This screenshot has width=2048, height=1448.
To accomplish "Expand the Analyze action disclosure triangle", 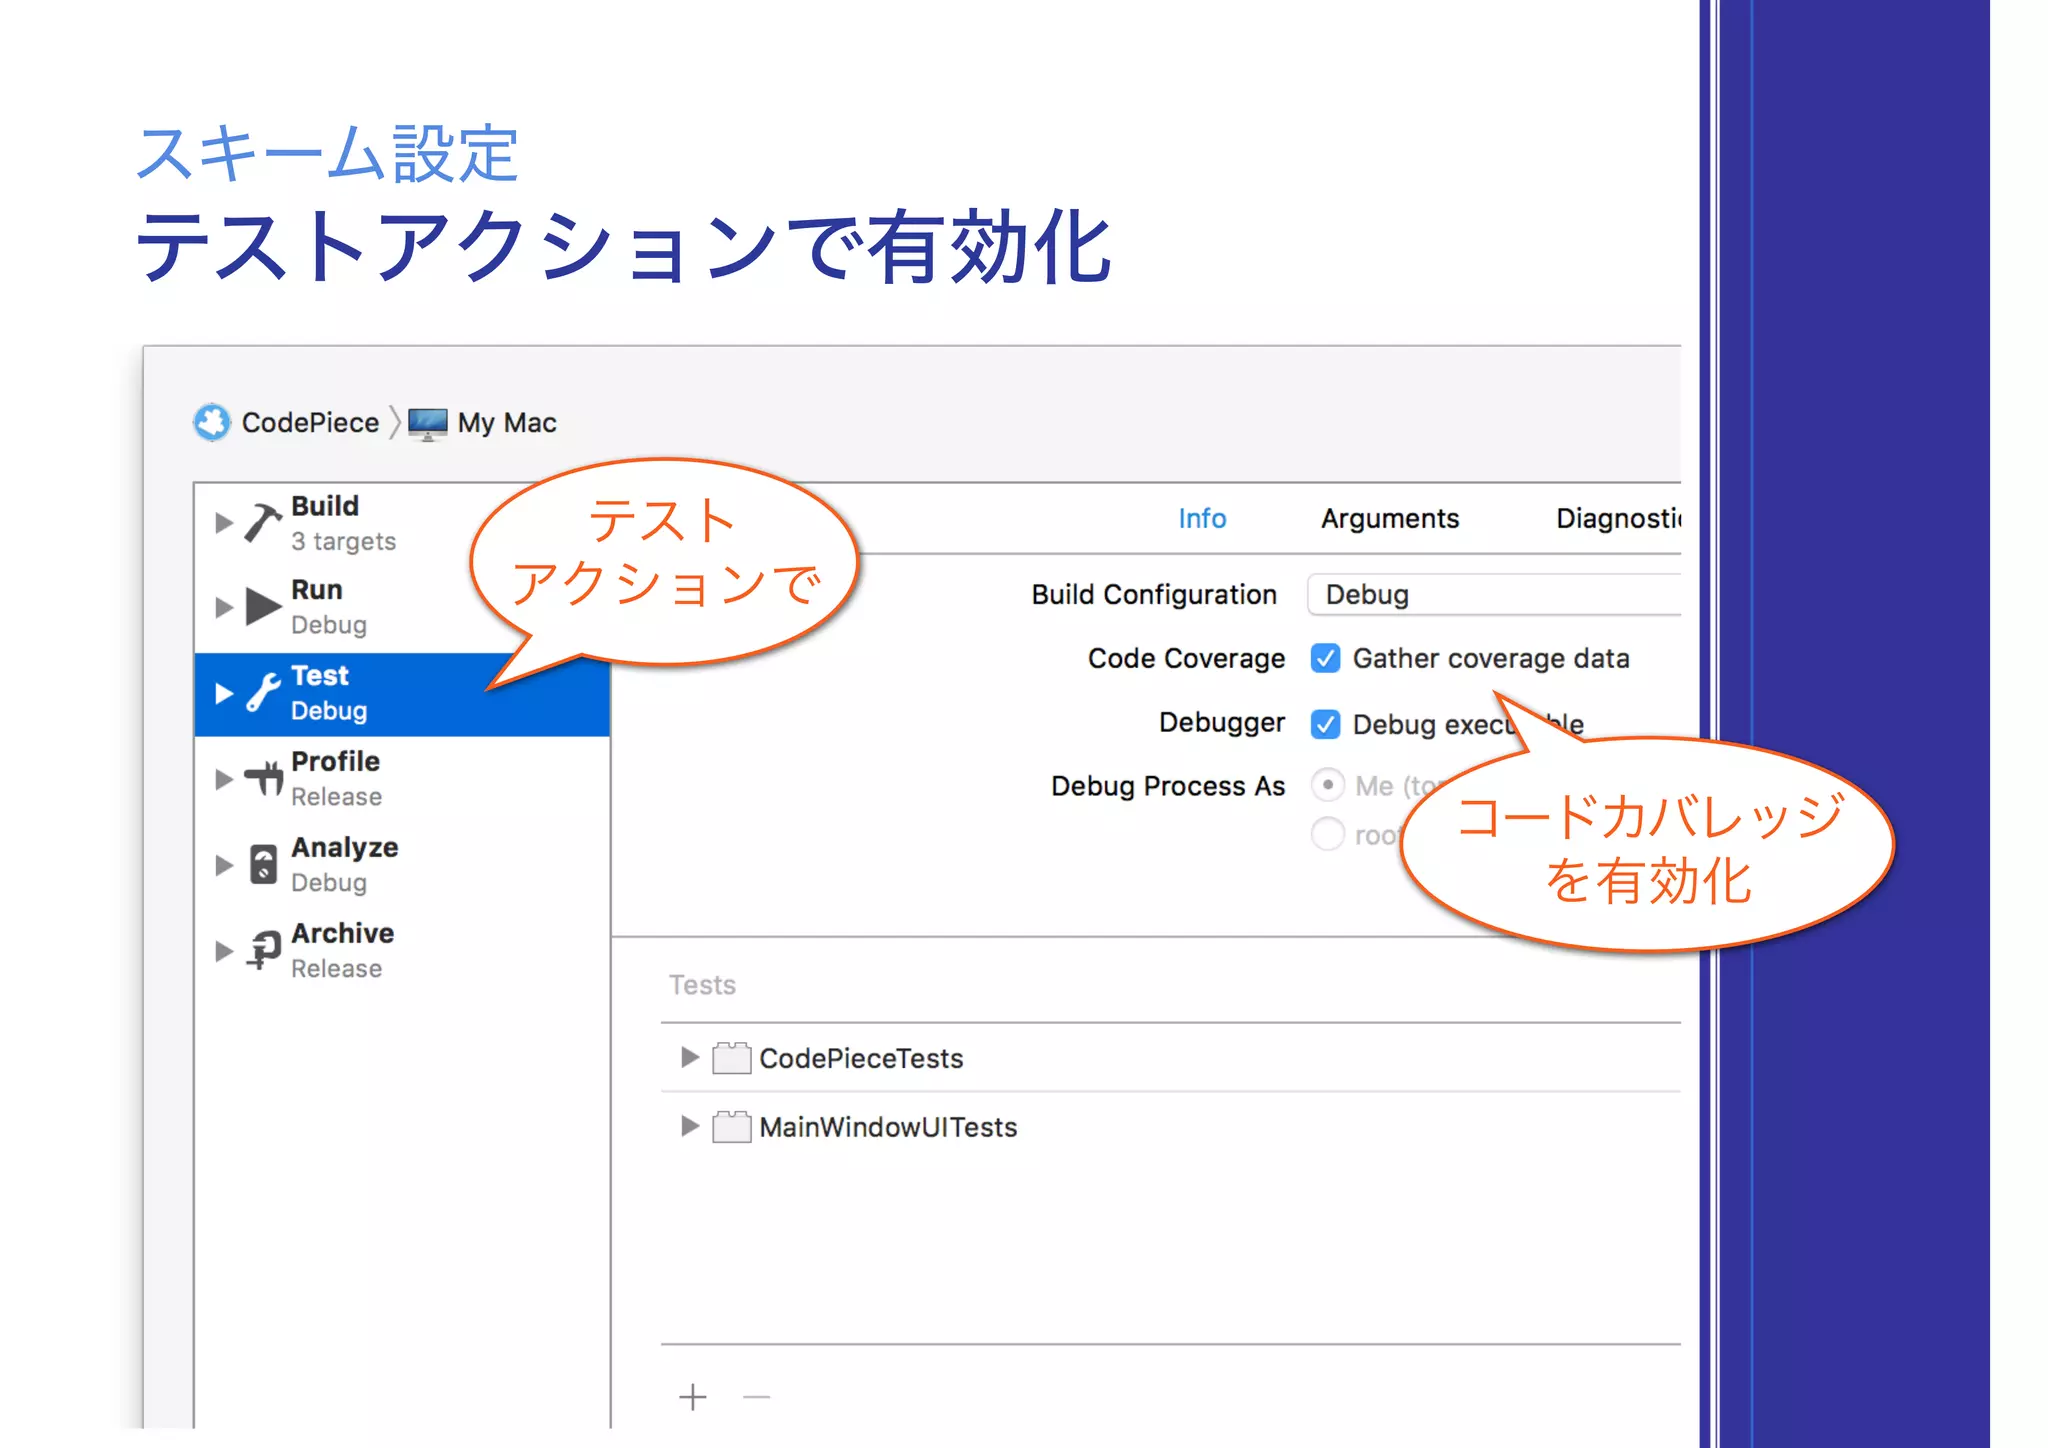I will coord(224,865).
